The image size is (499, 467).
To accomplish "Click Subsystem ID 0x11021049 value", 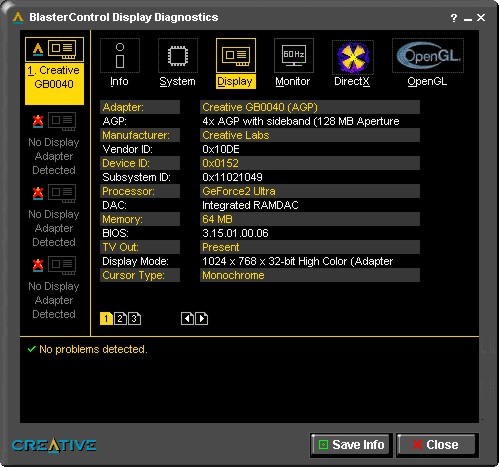I will coord(232,177).
